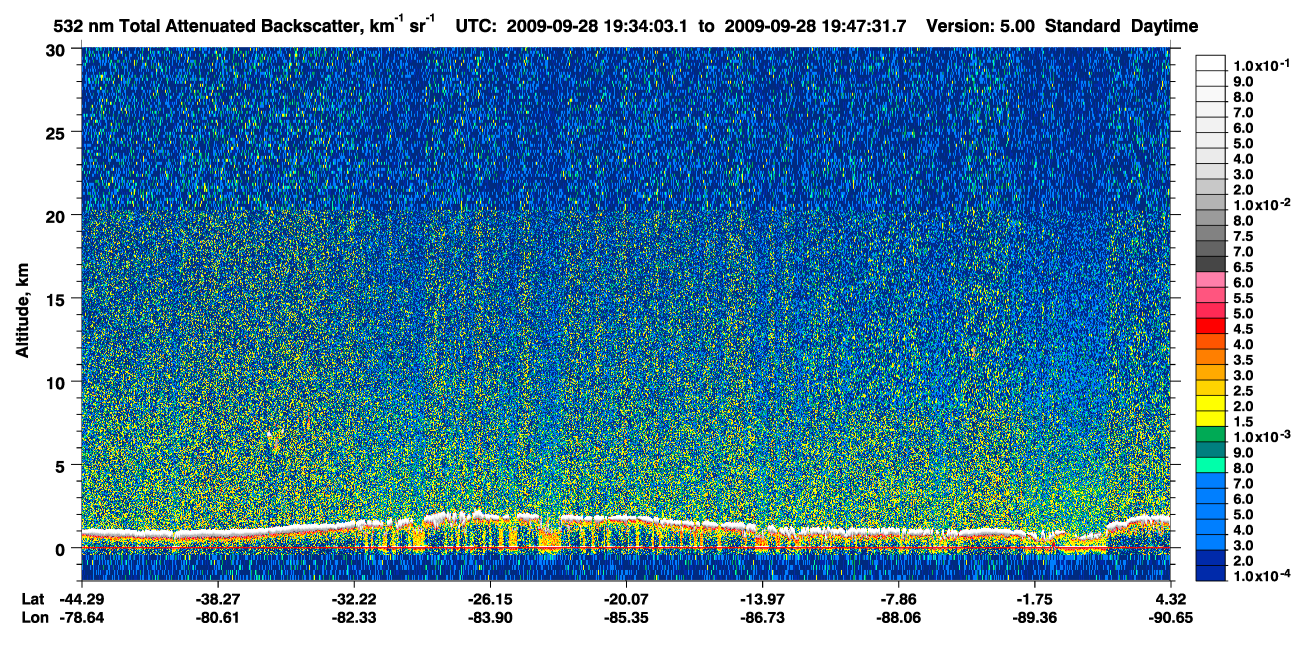The height and width of the screenshot is (667, 1300).
Task: Click the "Version: 5.00" text
Action: pos(982,26)
